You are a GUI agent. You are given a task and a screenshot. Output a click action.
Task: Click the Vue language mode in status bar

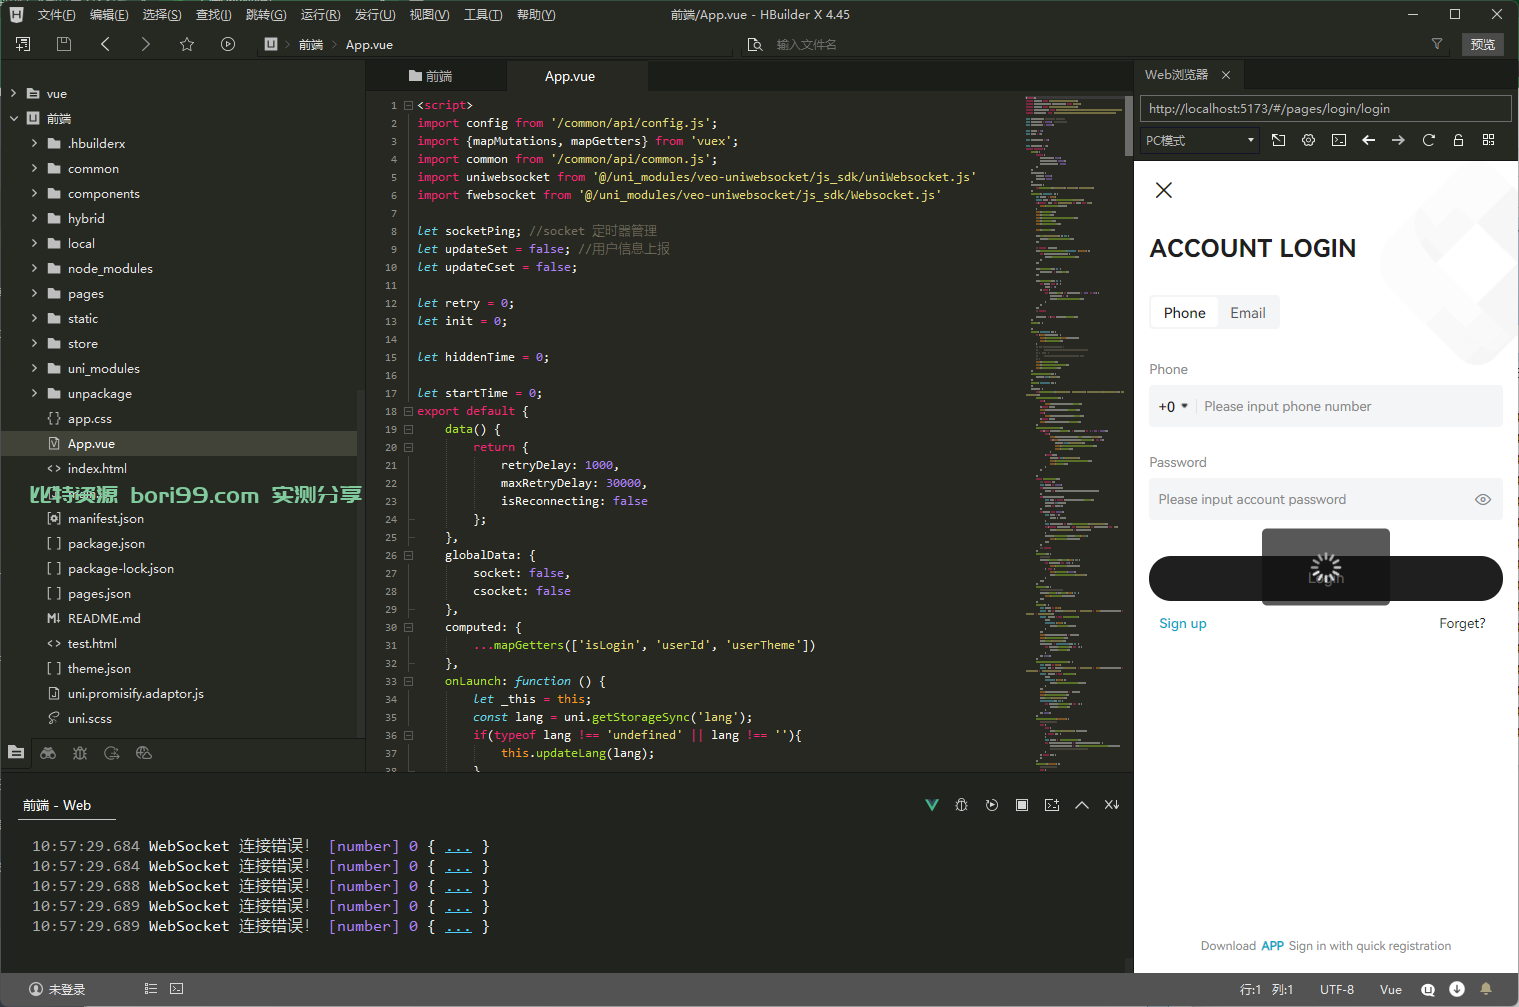coord(1391,989)
